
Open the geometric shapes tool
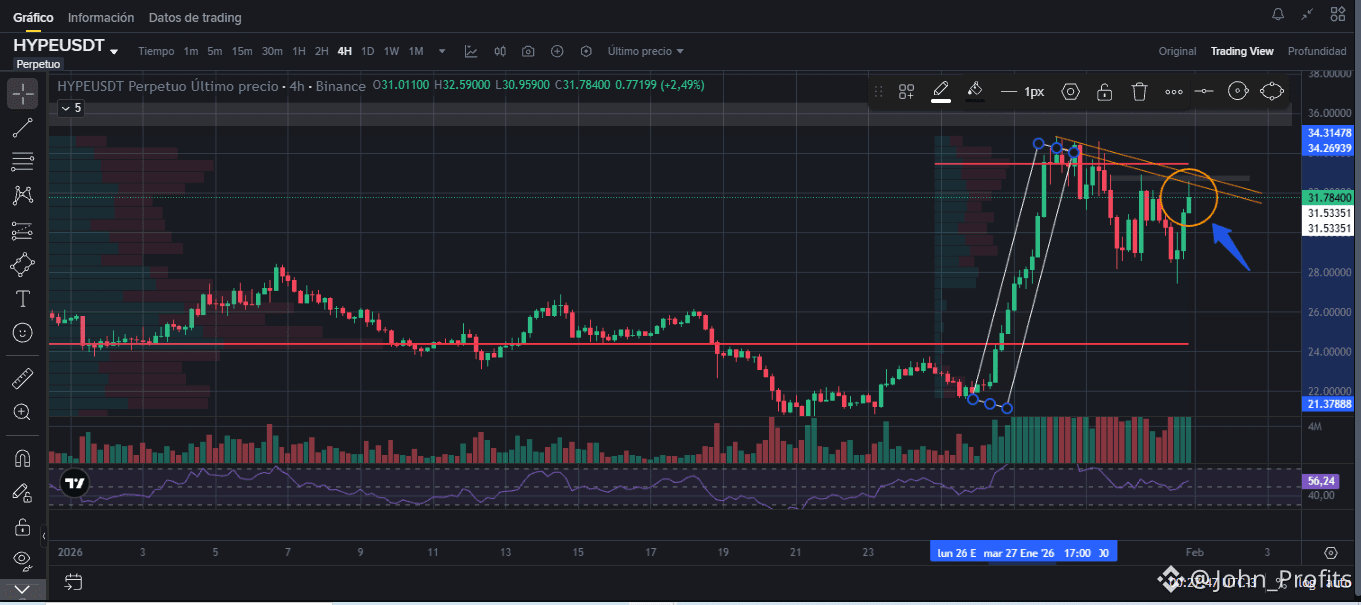(x=22, y=264)
